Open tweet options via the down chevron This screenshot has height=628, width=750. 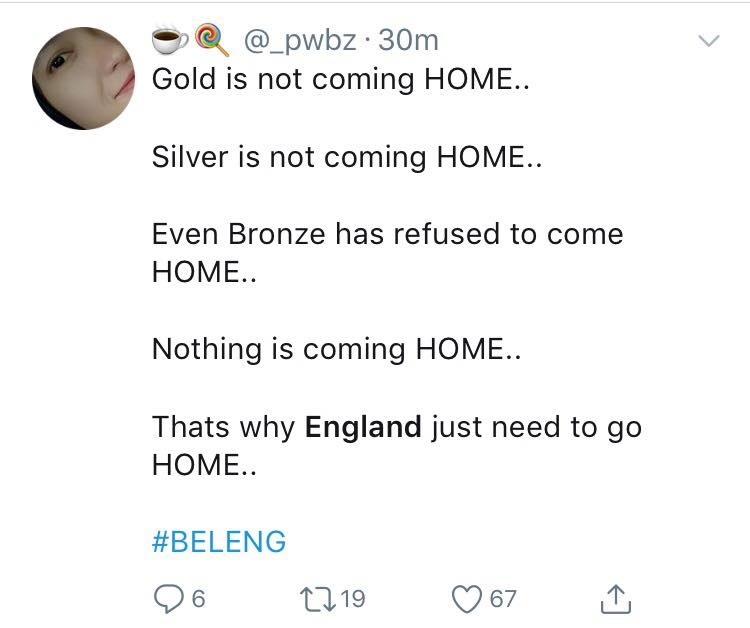(708, 41)
